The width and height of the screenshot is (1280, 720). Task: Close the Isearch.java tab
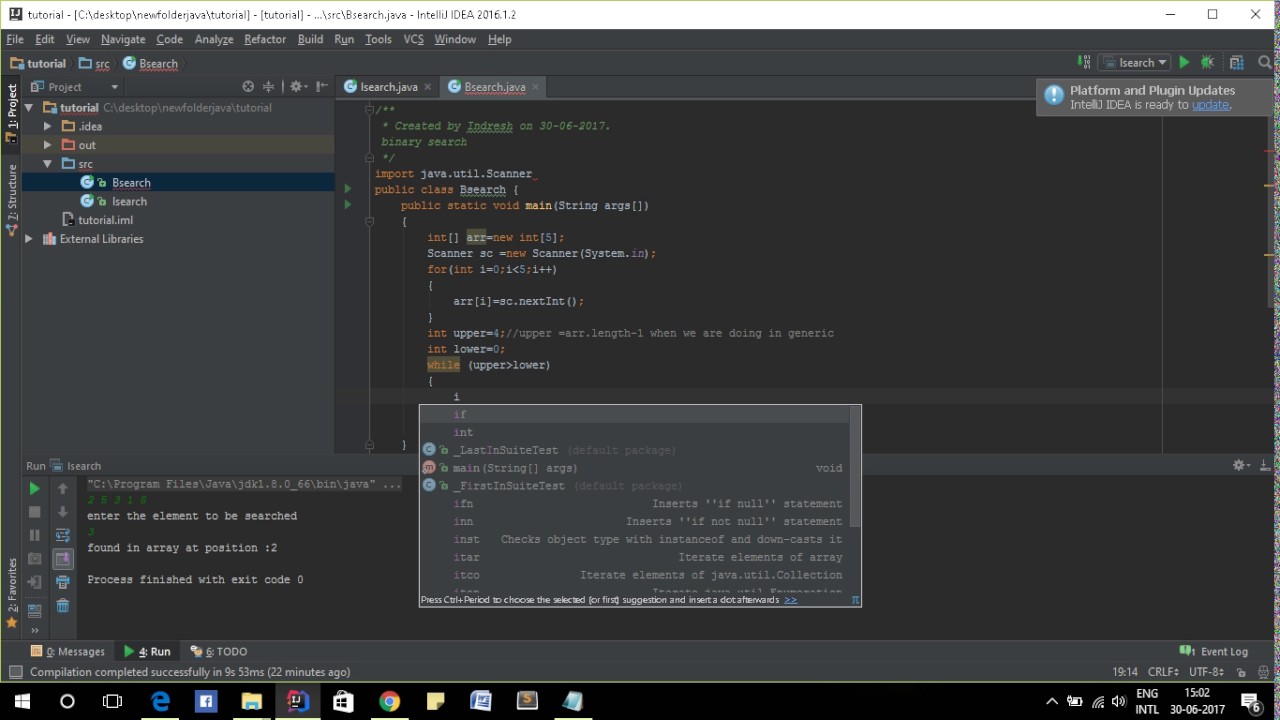click(x=428, y=87)
